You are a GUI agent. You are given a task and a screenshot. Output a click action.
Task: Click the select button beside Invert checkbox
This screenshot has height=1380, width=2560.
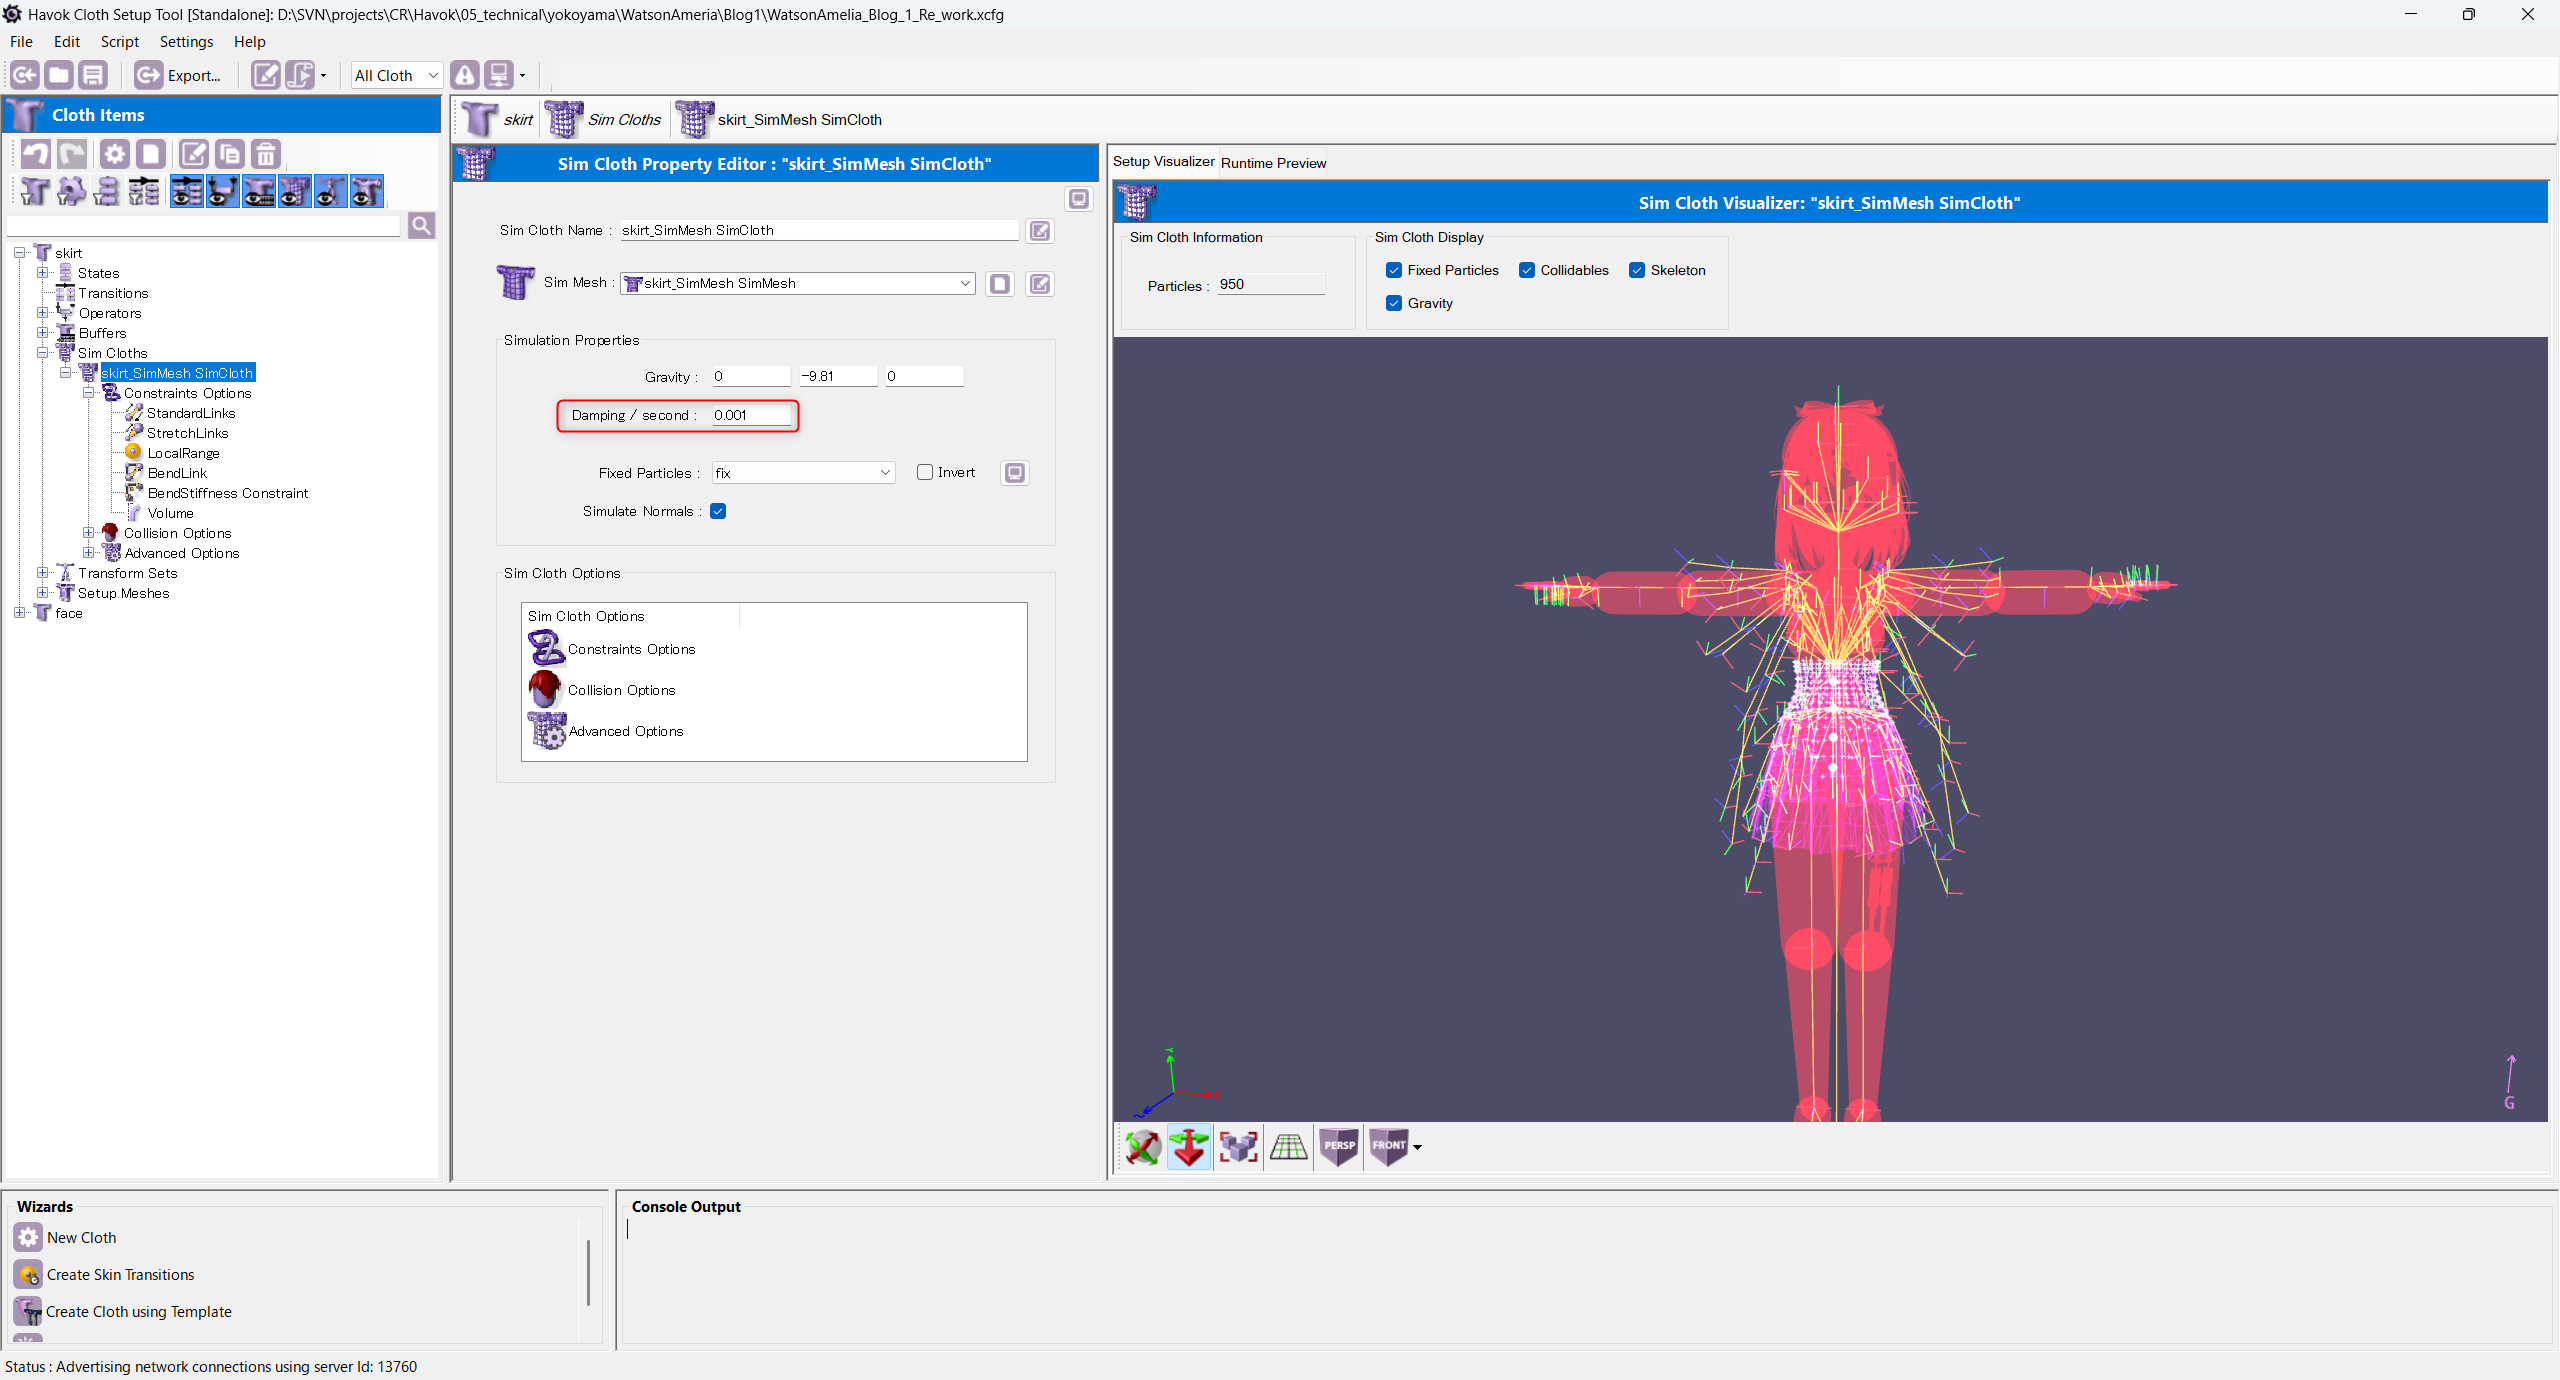tap(1015, 473)
